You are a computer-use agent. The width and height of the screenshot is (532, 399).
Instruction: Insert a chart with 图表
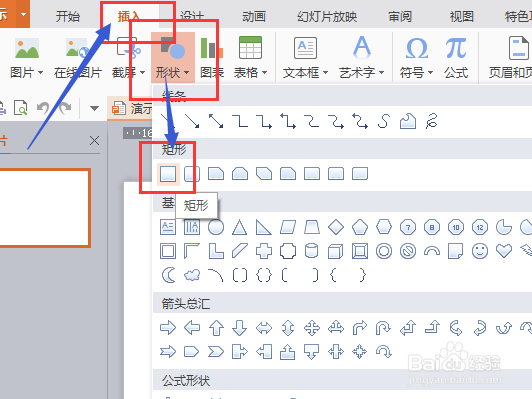[x=212, y=58]
